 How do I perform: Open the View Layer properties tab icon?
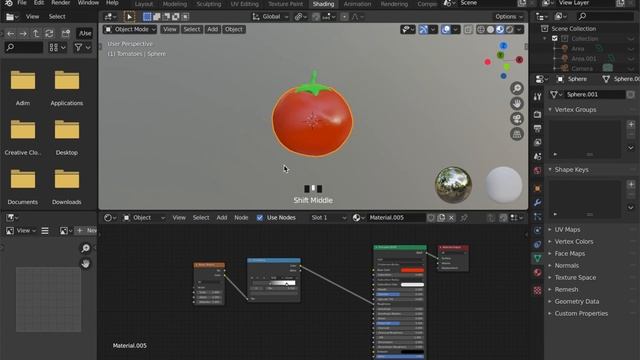537,142
